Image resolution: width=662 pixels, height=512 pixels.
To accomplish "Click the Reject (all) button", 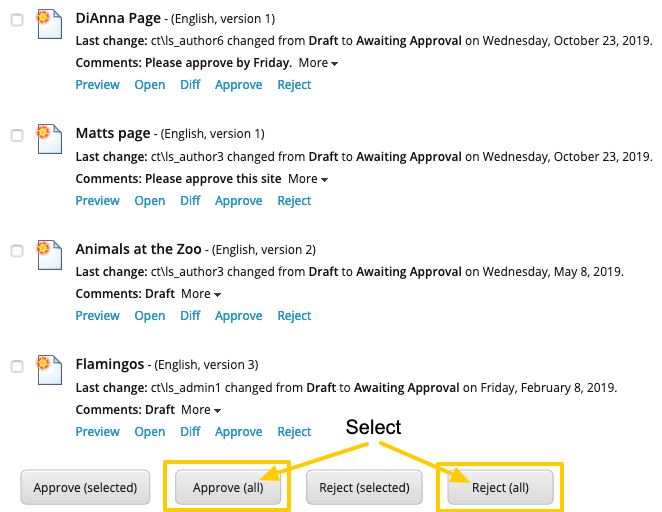I will click(500, 488).
